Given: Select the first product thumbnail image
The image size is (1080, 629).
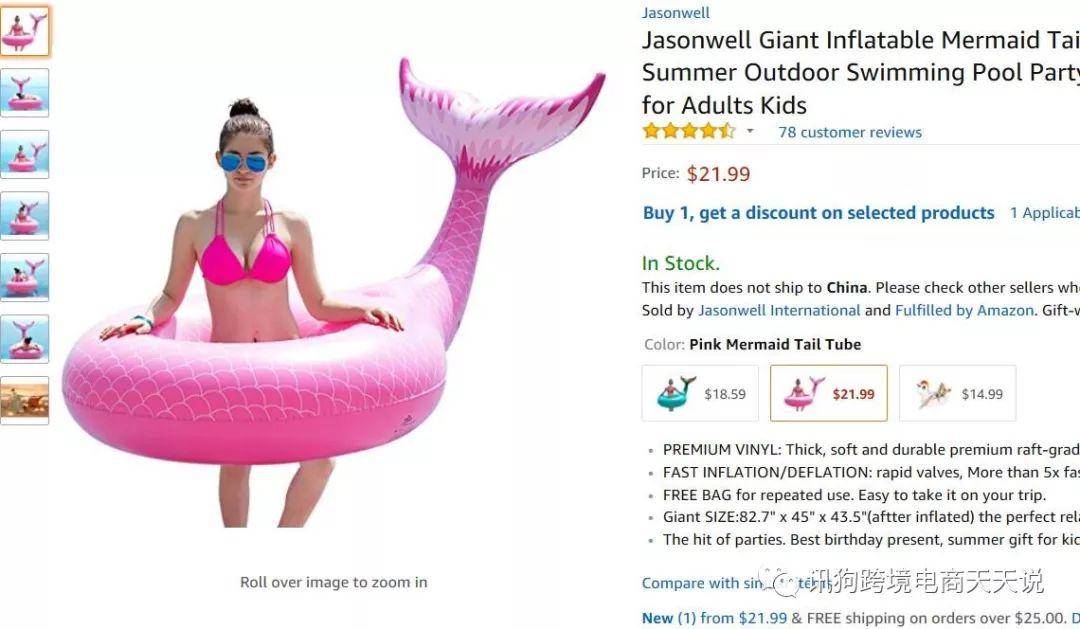Looking at the screenshot, I should point(25,31).
